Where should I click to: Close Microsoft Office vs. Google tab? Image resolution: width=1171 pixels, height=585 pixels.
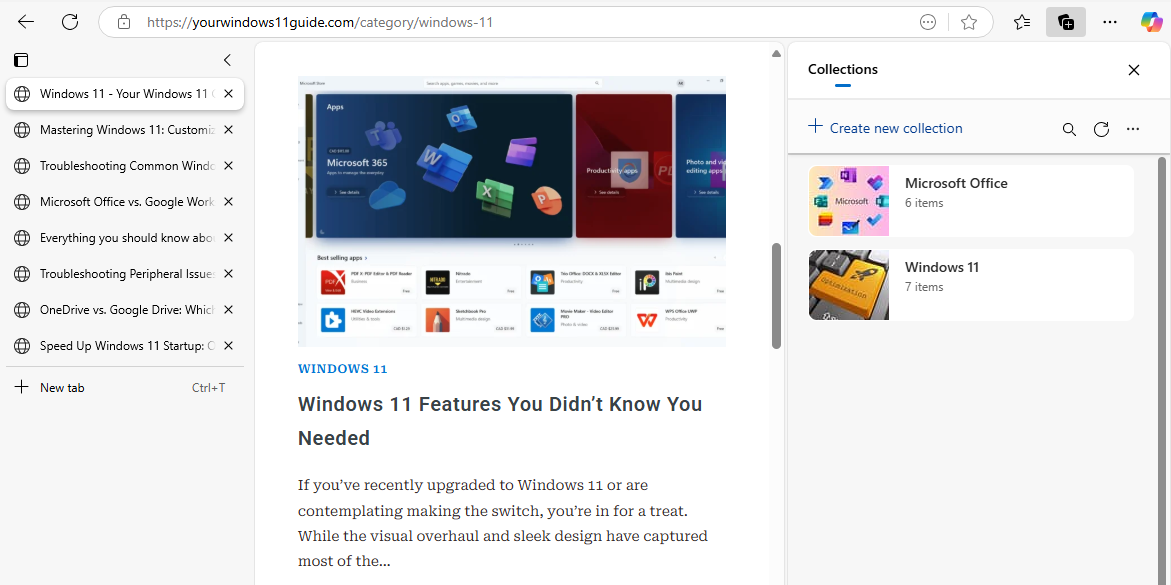(229, 202)
